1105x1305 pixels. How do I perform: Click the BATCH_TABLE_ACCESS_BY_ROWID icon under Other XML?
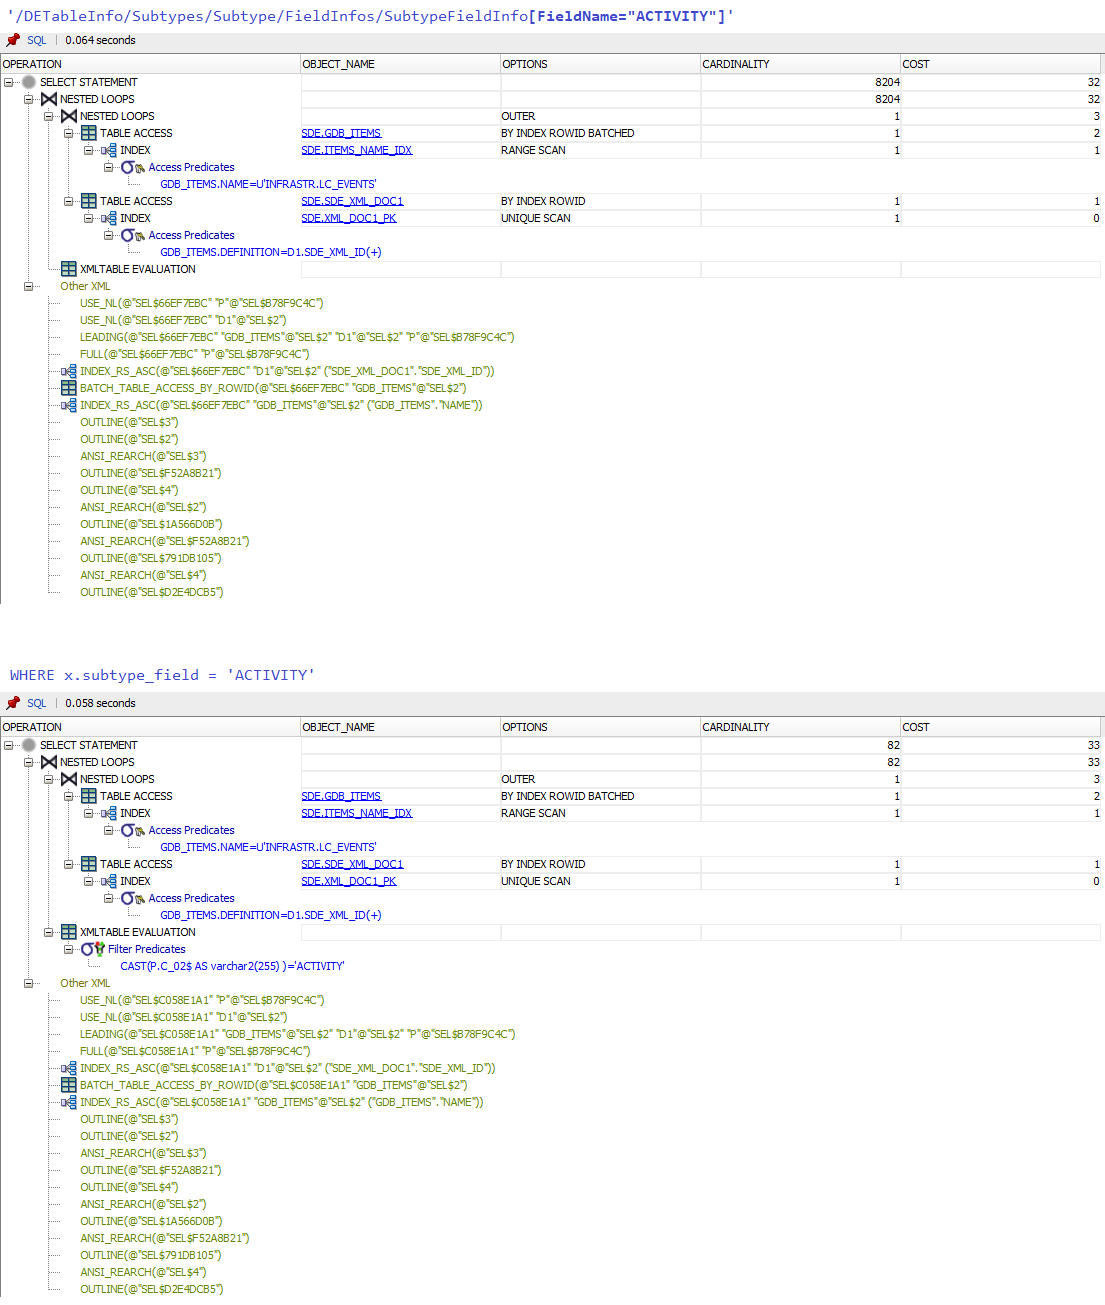68,387
